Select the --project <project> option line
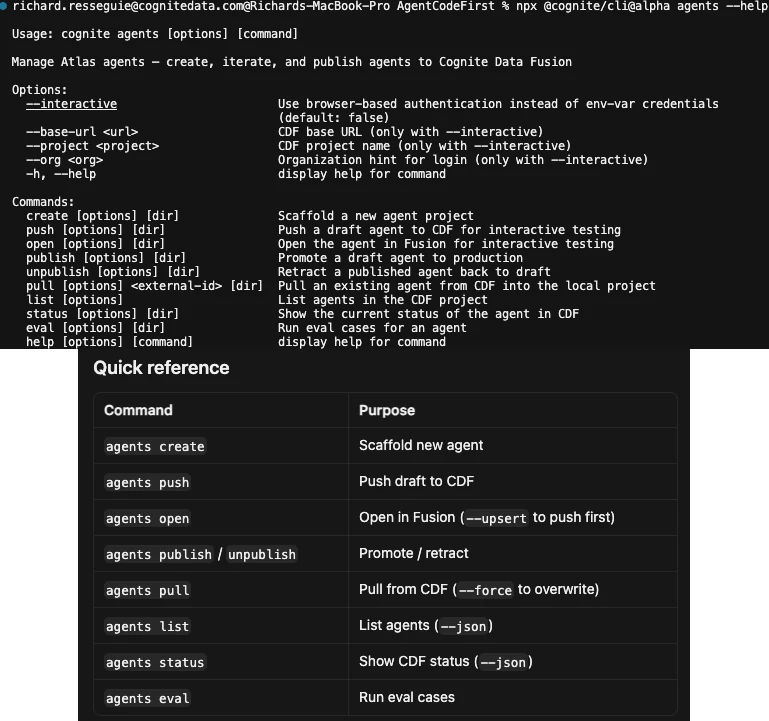 [93, 146]
